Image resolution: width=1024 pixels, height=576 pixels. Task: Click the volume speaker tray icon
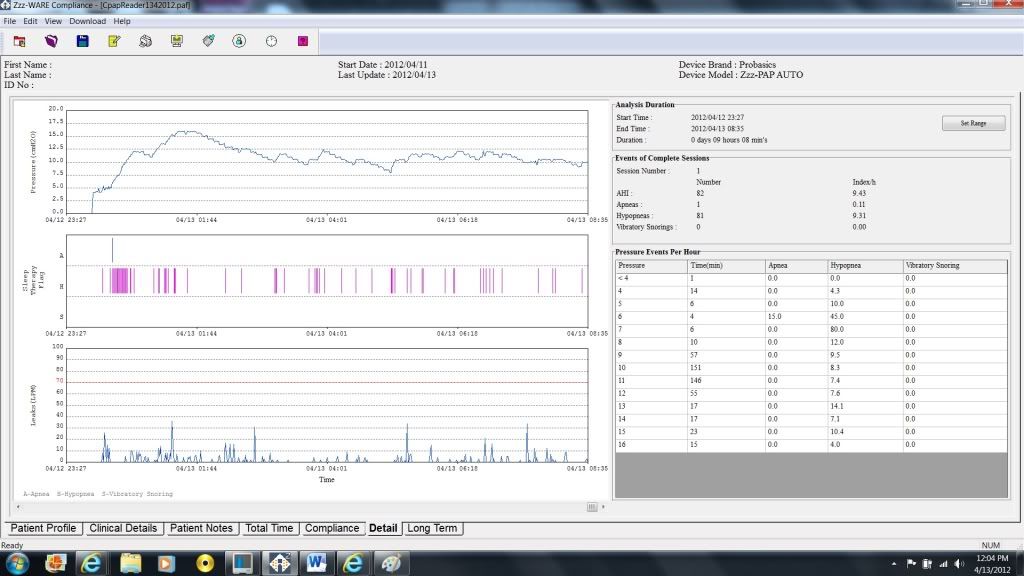click(959, 564)
